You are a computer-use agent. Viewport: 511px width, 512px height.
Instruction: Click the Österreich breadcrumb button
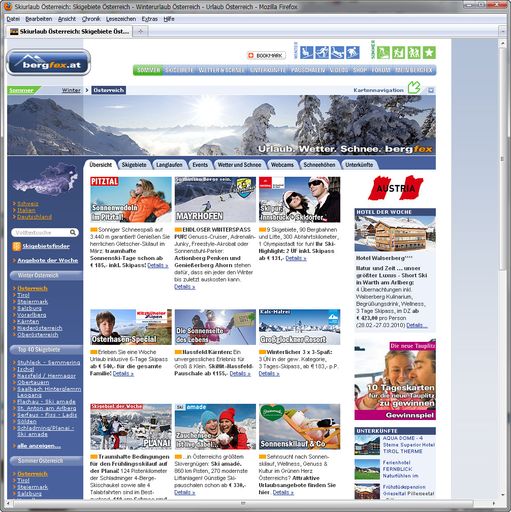point(109,90)
